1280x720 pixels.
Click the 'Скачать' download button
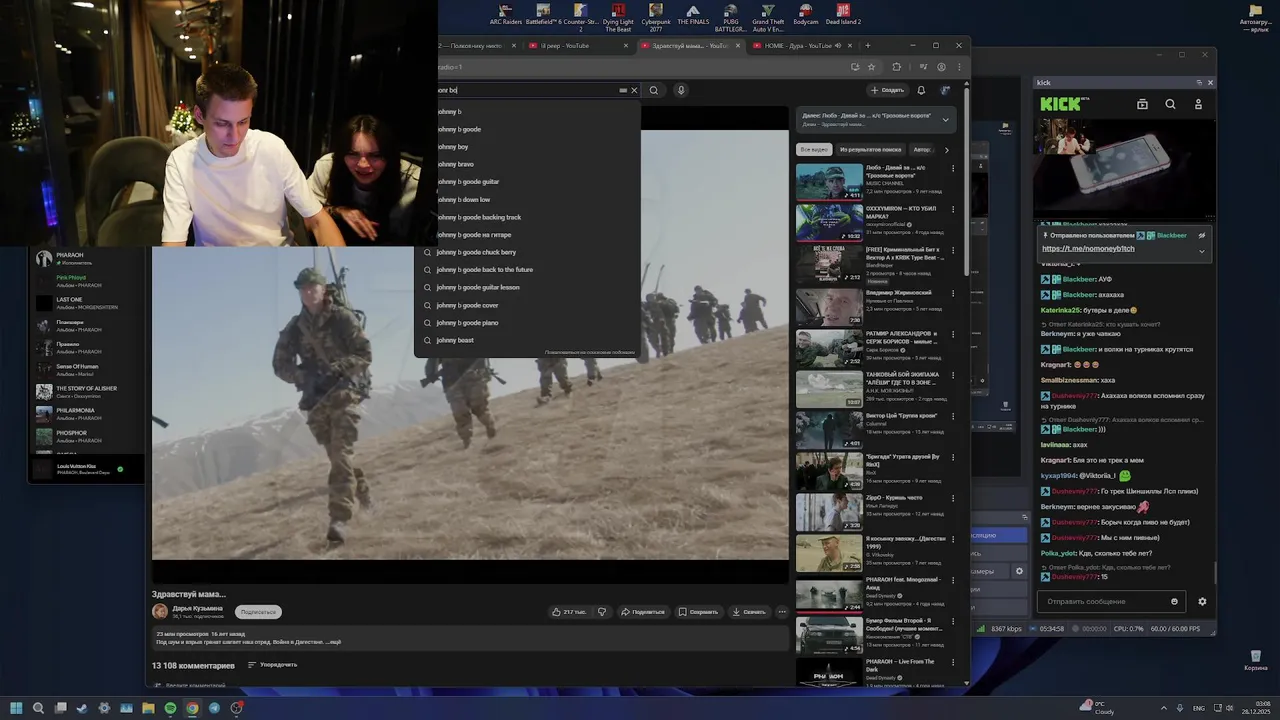click(749, 612)
